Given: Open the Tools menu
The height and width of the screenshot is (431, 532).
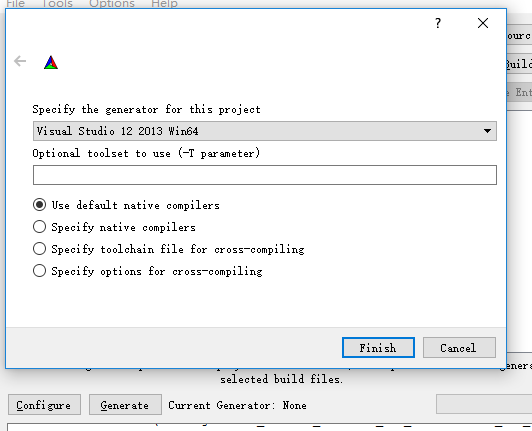Looking at the screenshot, I should [57, 4].
